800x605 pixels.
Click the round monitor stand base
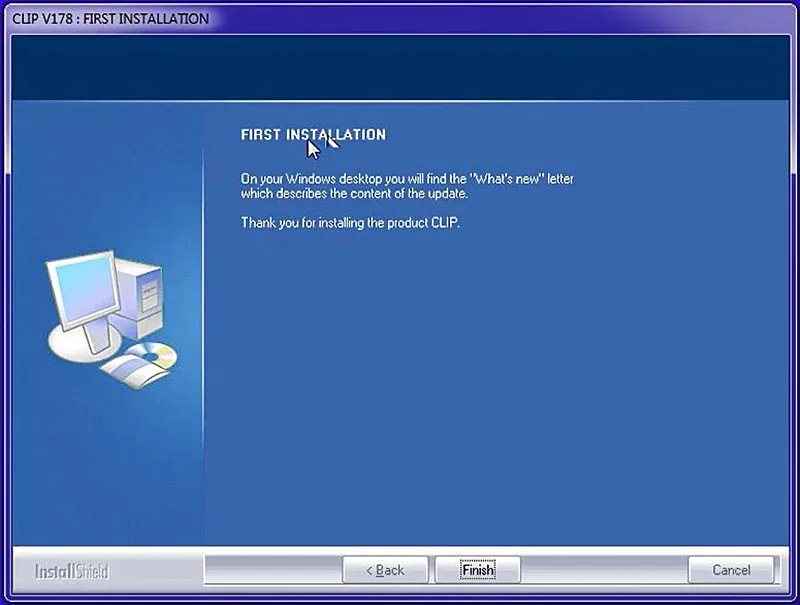click(x=84, y=344)
